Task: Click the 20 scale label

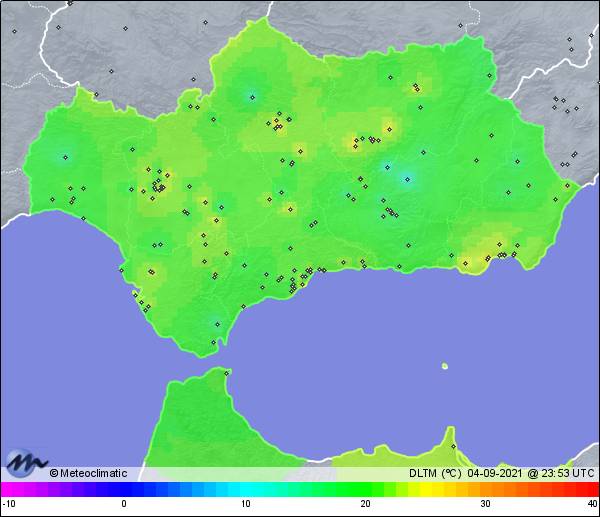Action: (x=365, y=504)
